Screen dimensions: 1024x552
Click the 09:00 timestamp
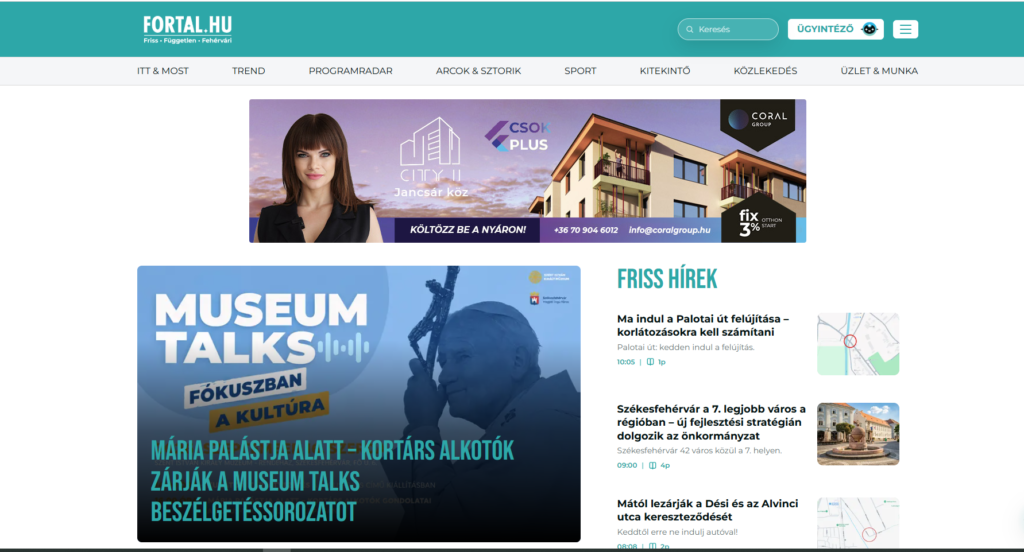627,466
